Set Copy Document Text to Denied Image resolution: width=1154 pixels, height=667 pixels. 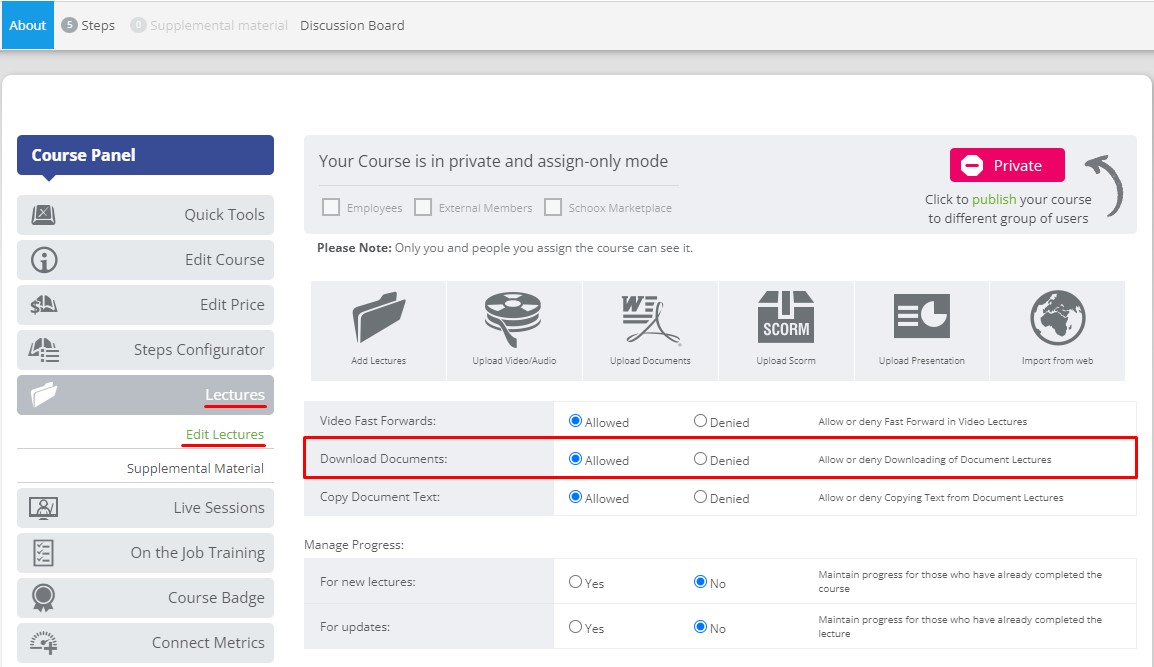[700, 497]
